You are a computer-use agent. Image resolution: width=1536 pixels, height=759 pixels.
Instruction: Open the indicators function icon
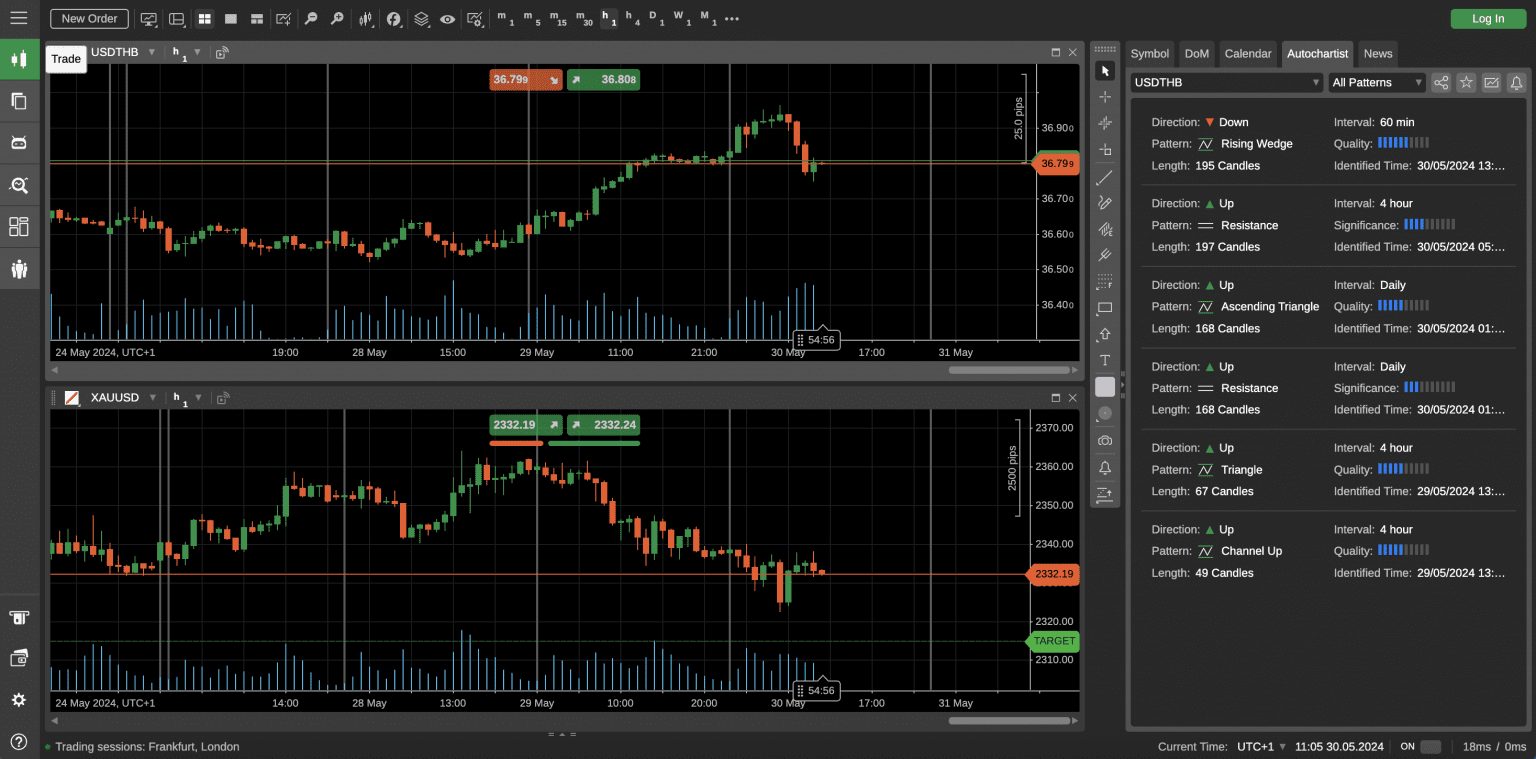point(394,19)
